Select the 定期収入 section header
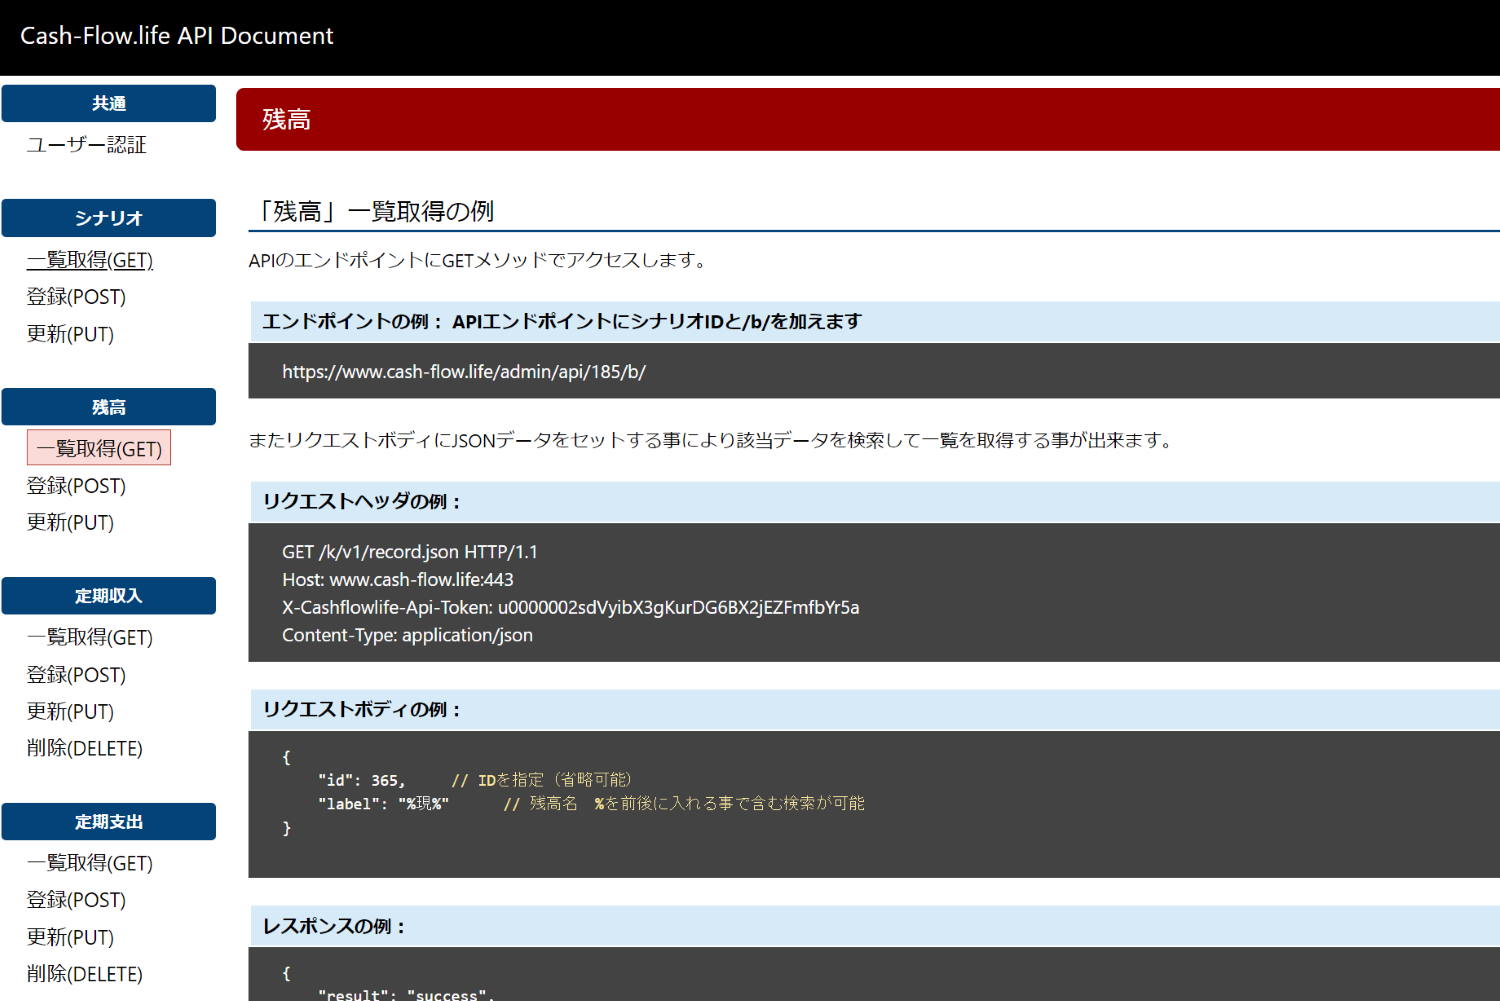The width and height of the screenshot is (1500, 1001). [109, 596]
